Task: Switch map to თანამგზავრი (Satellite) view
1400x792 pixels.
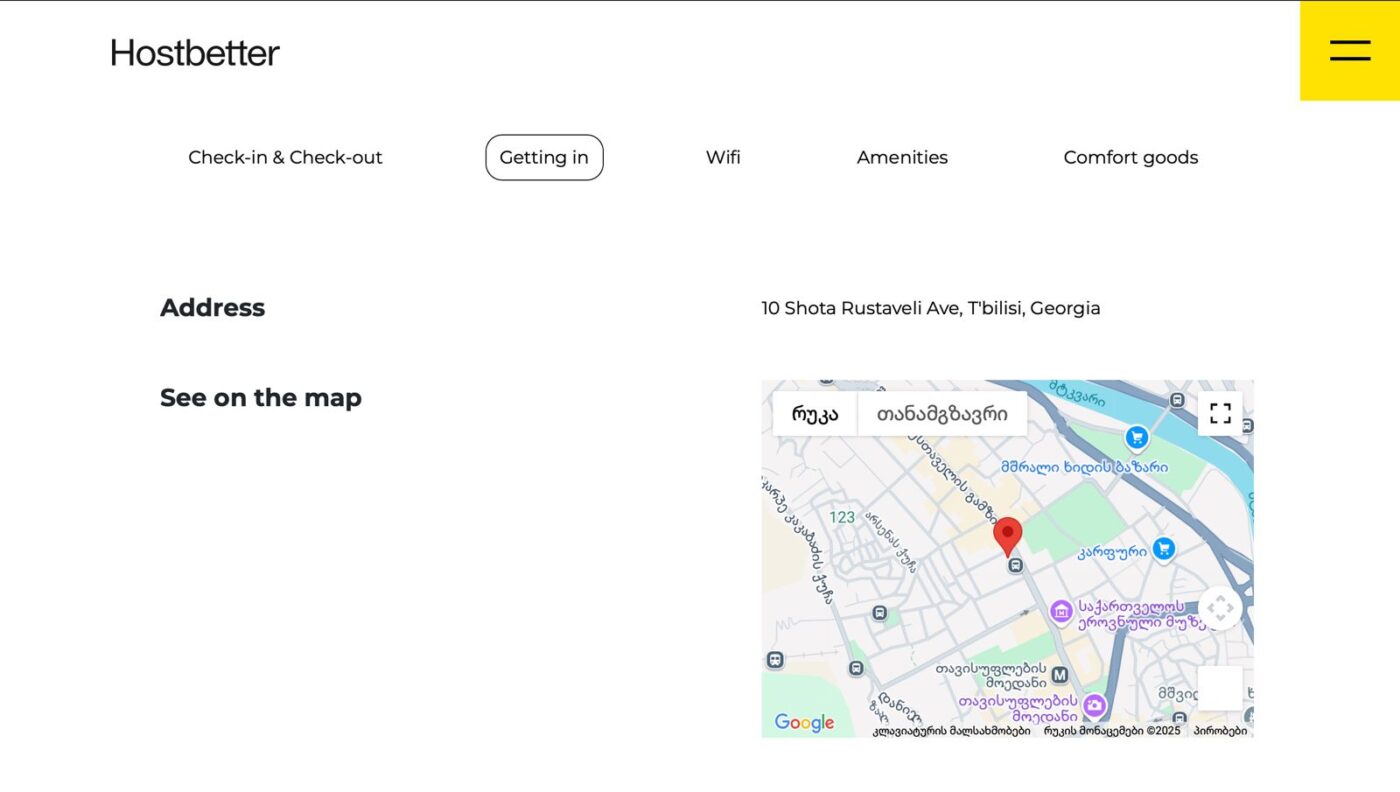Action: pyautogui.click(x=942, y=413)
